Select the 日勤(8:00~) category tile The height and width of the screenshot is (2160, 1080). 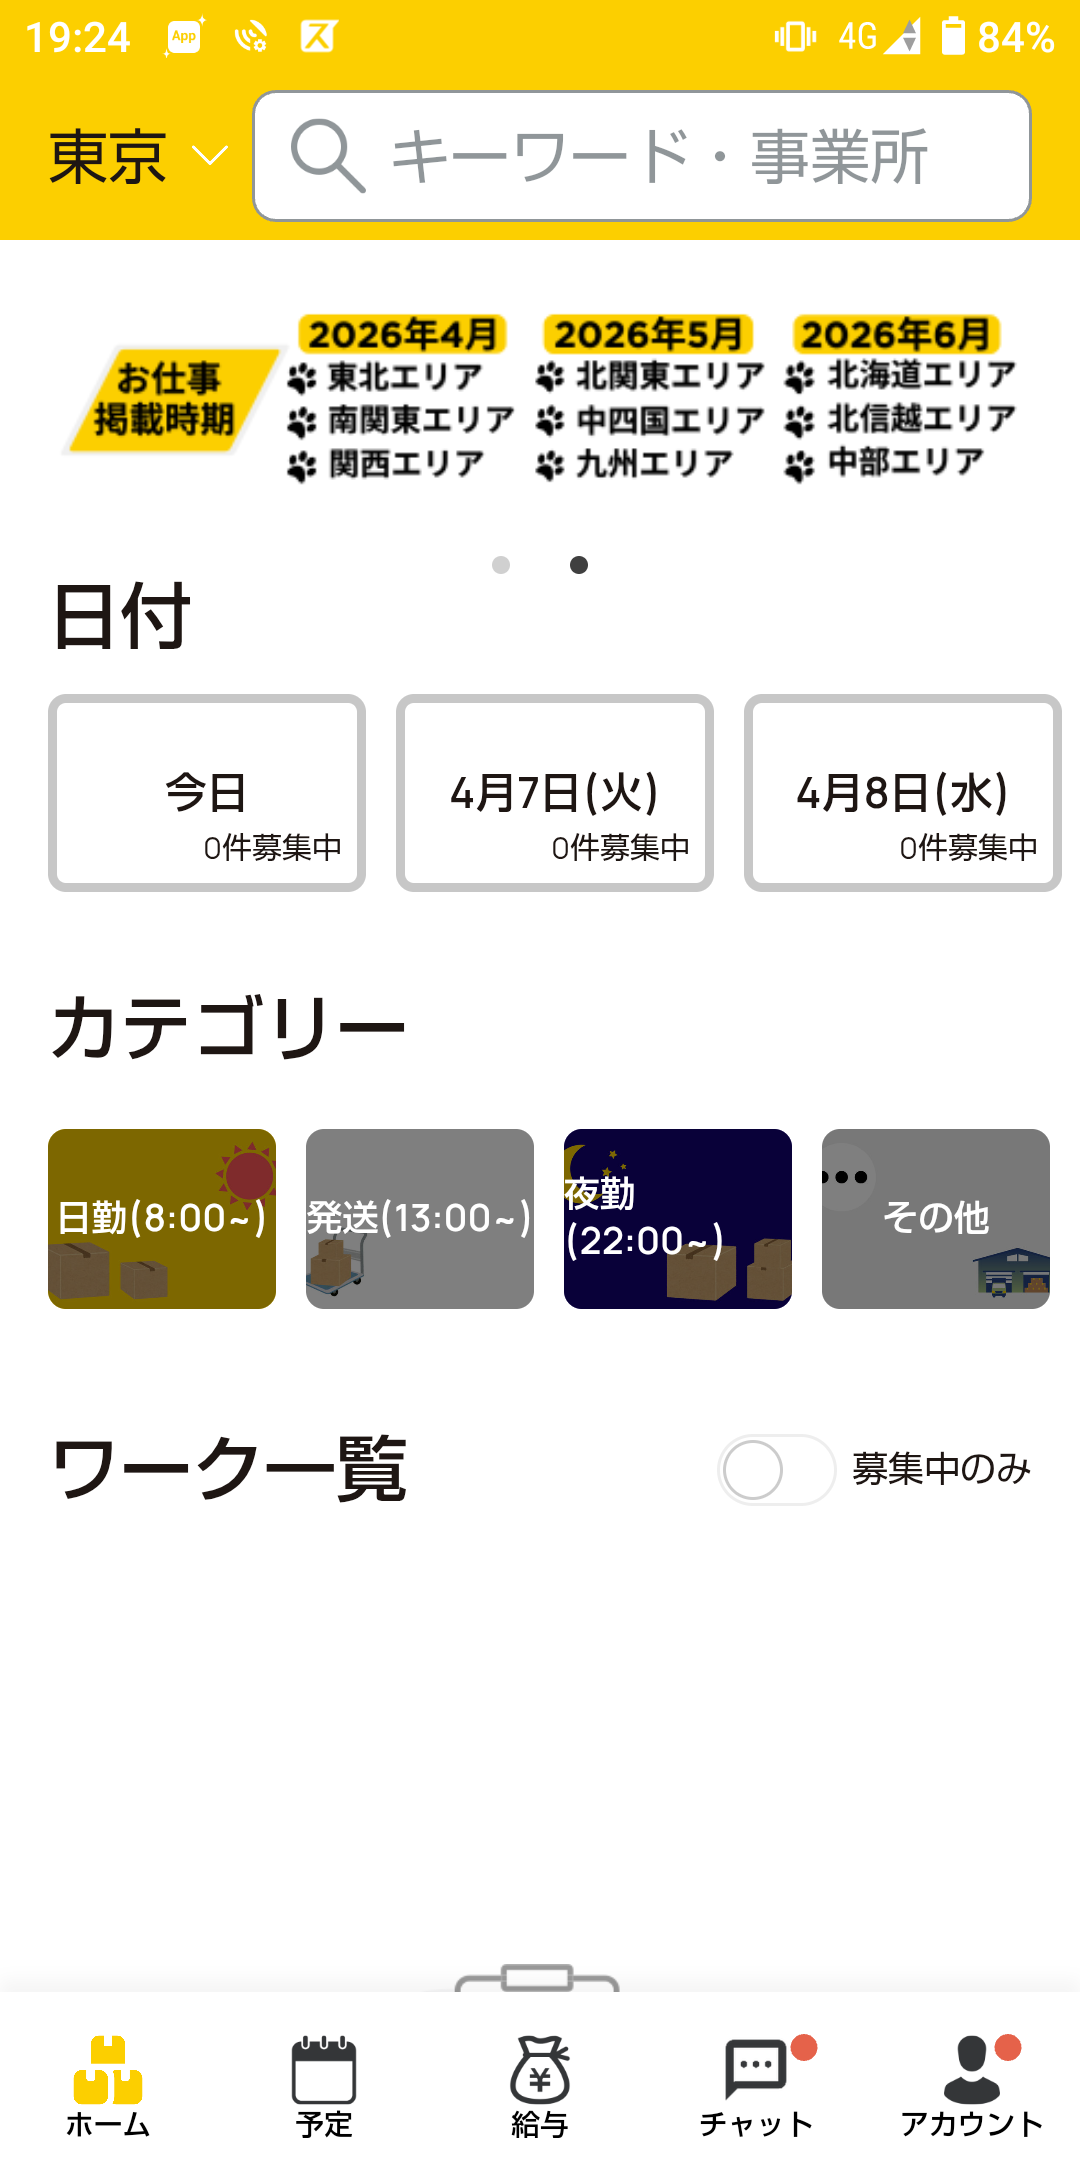click(162, 1219)
